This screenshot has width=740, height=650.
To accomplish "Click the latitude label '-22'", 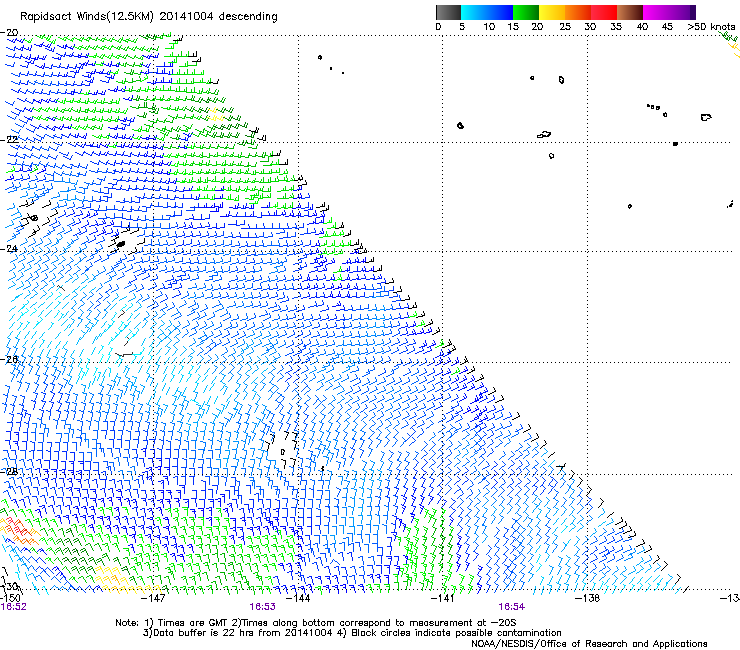I will [9, 139].
